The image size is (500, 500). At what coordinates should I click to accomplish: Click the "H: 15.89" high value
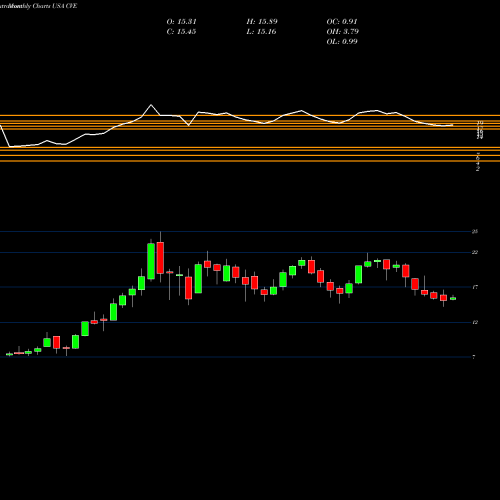tap(262, 22)
